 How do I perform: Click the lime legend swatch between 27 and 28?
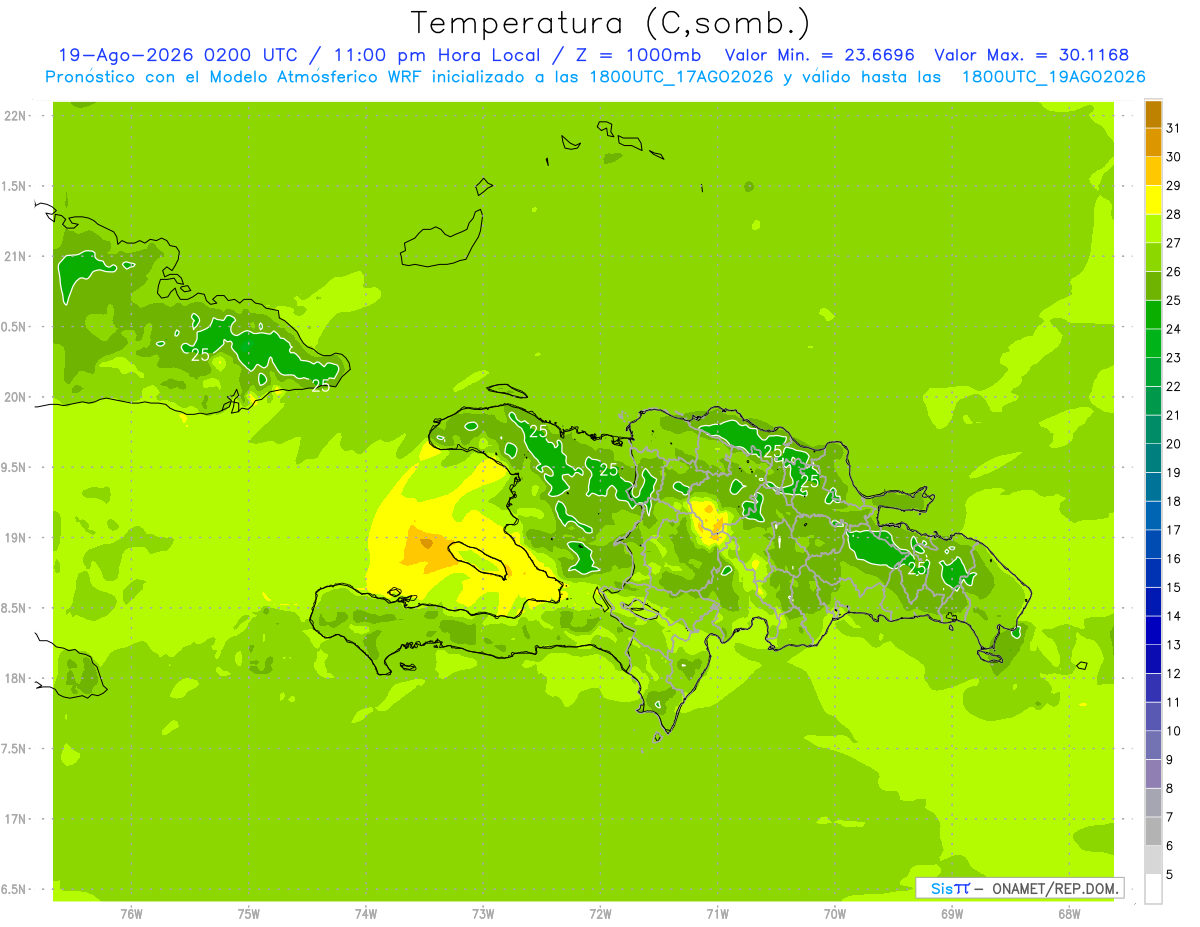point(1153,229)
